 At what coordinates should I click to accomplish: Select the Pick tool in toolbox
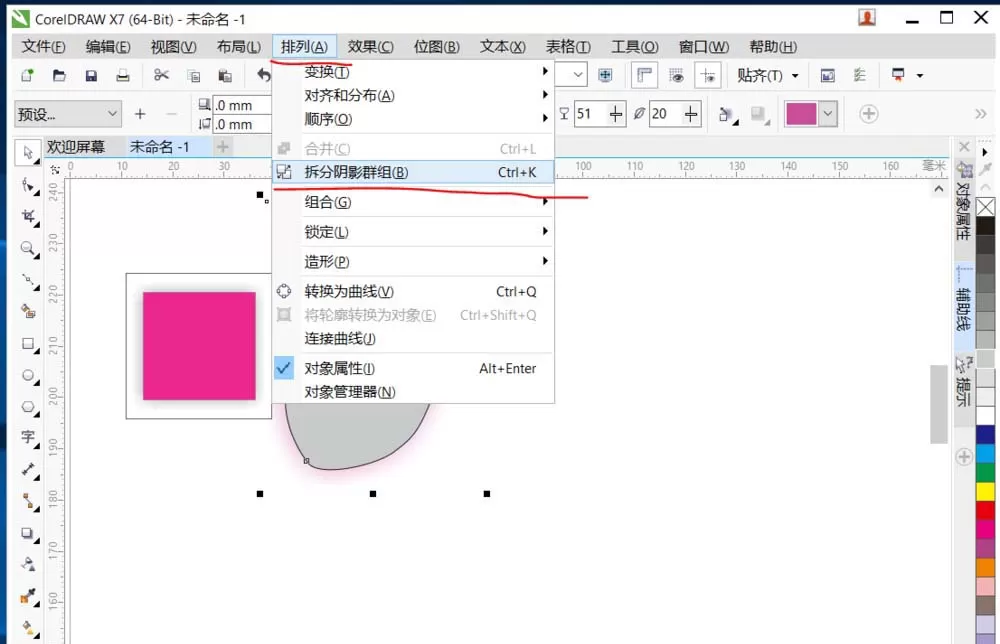pyautogui.click(x=27, y=153)
